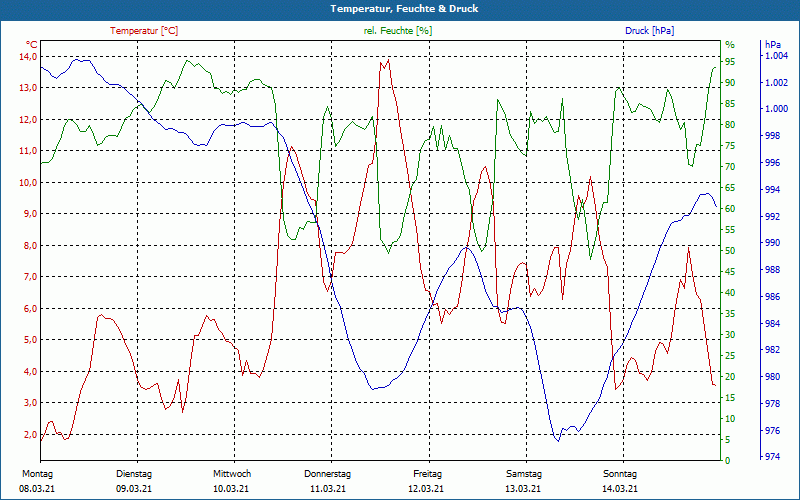Click the '982' pressure axis value

pos(772,350)
